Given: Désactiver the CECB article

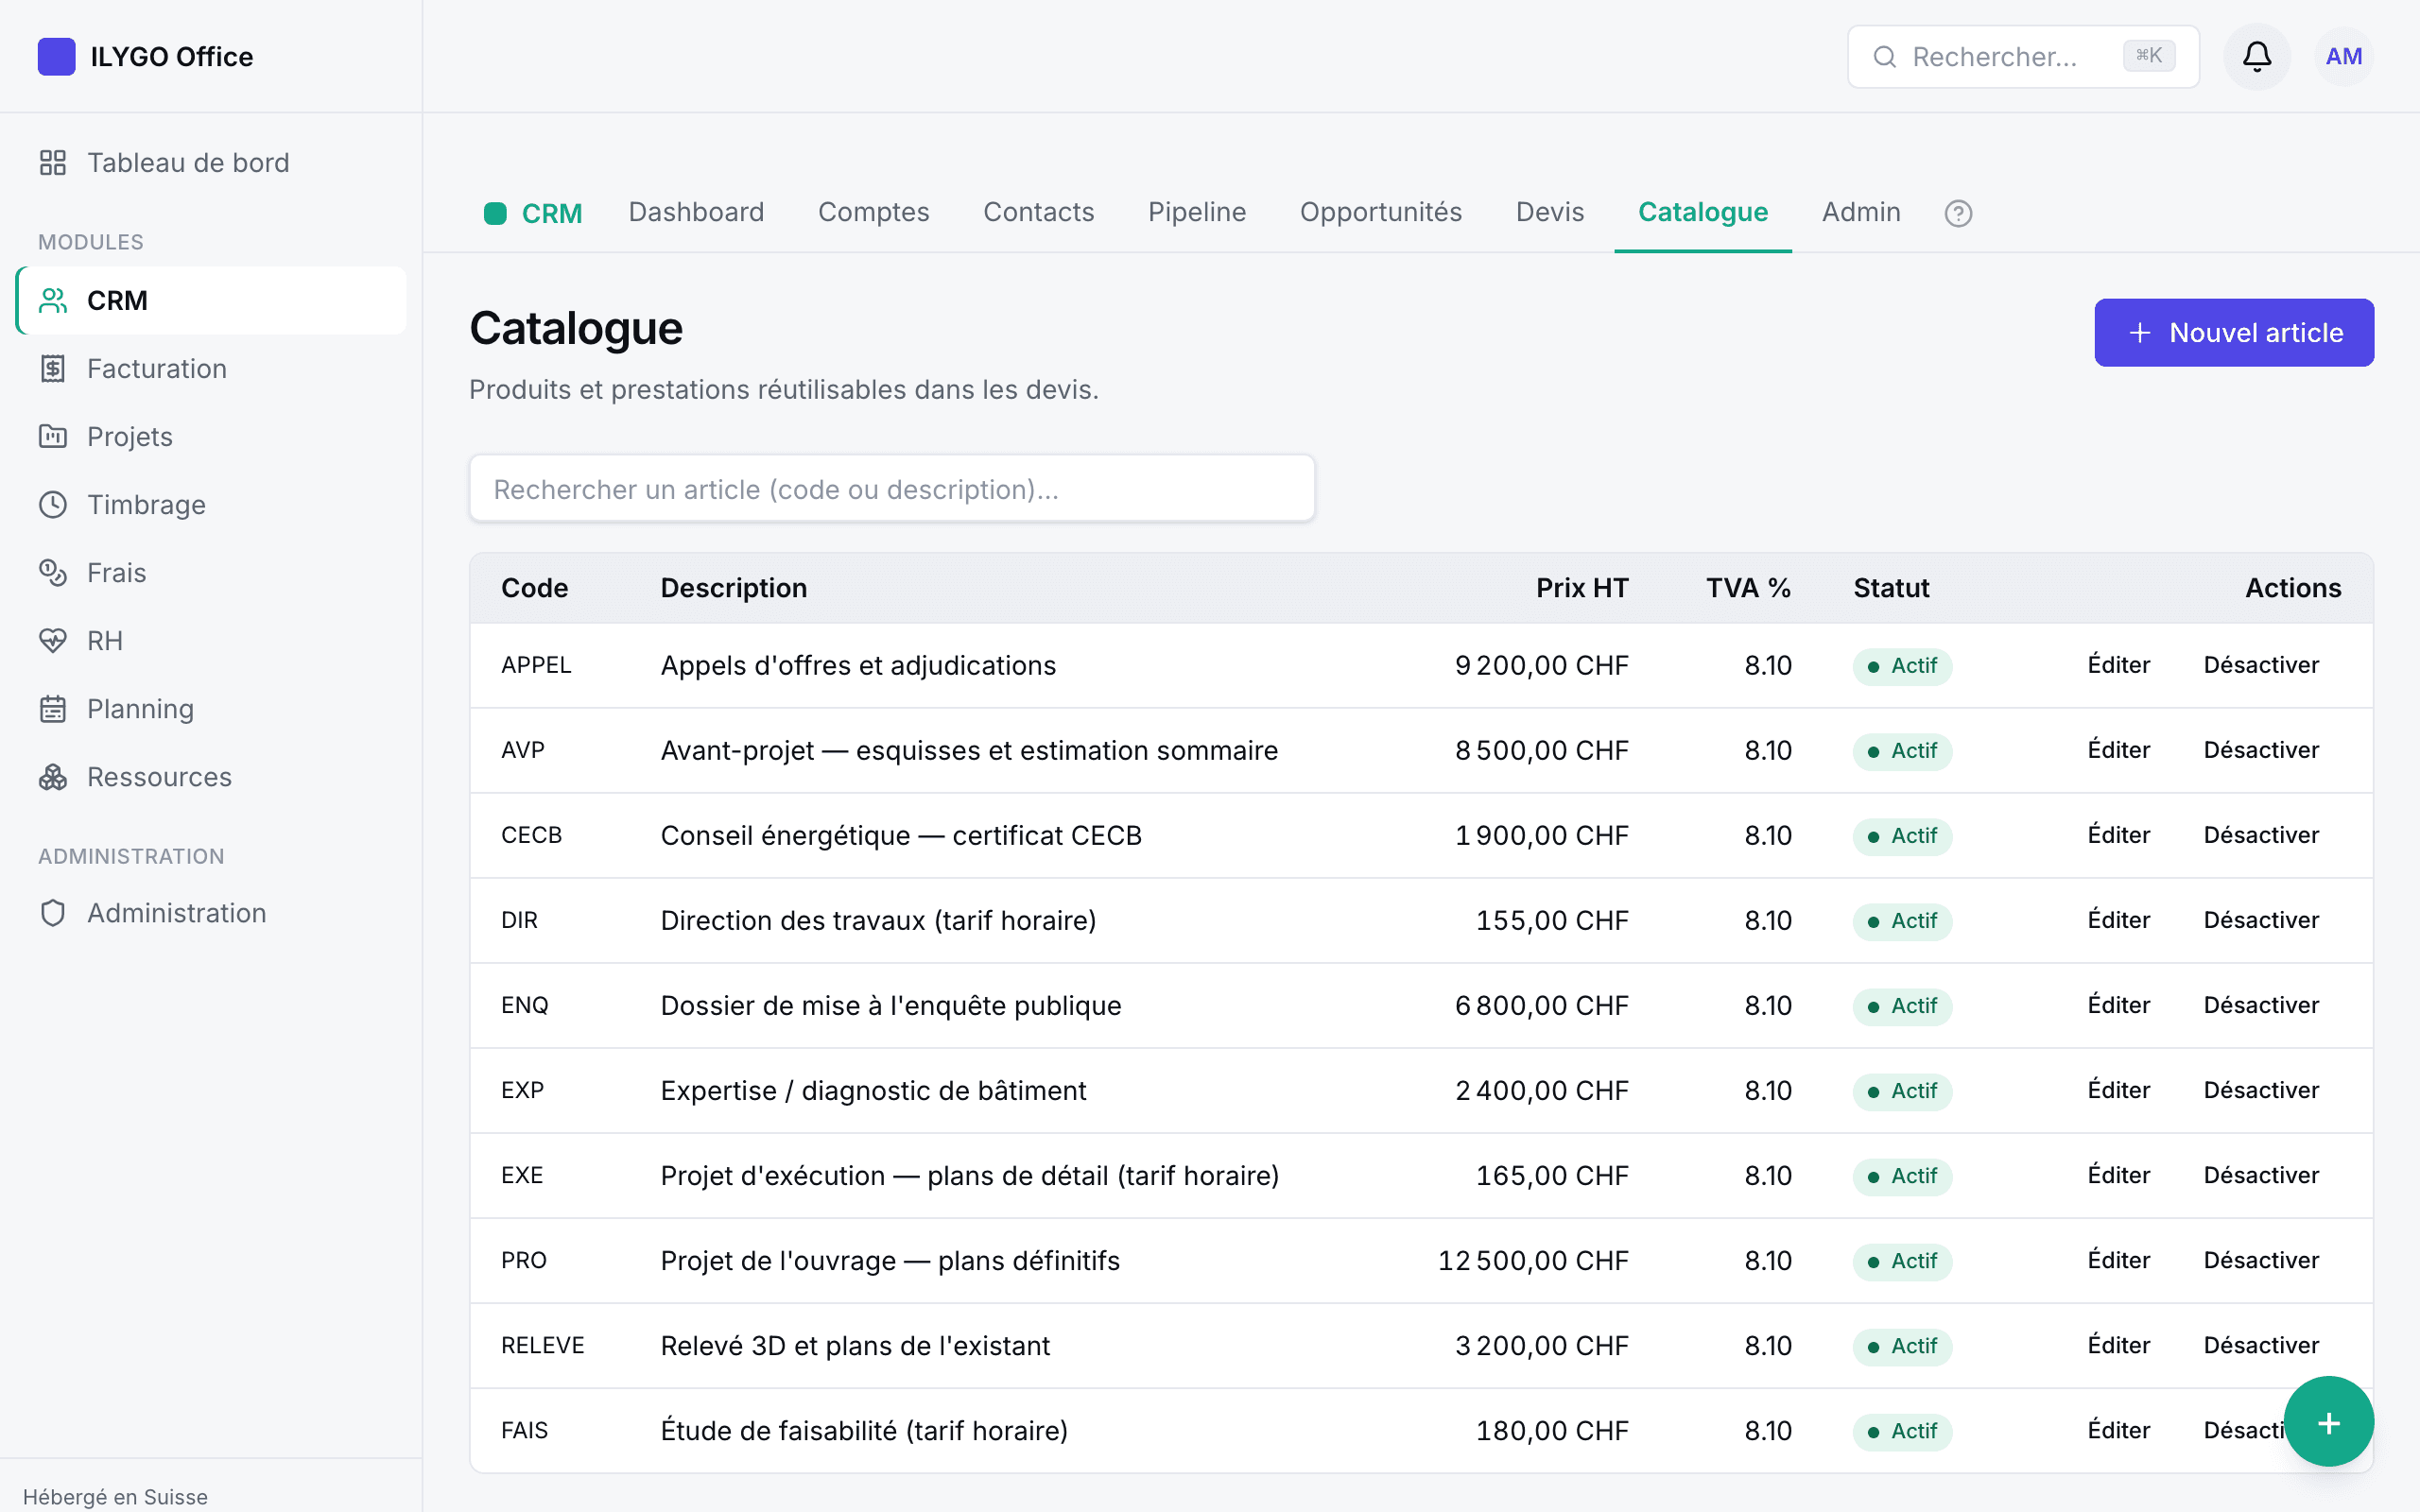Looking at the screenshot, I should [2261, 835].
